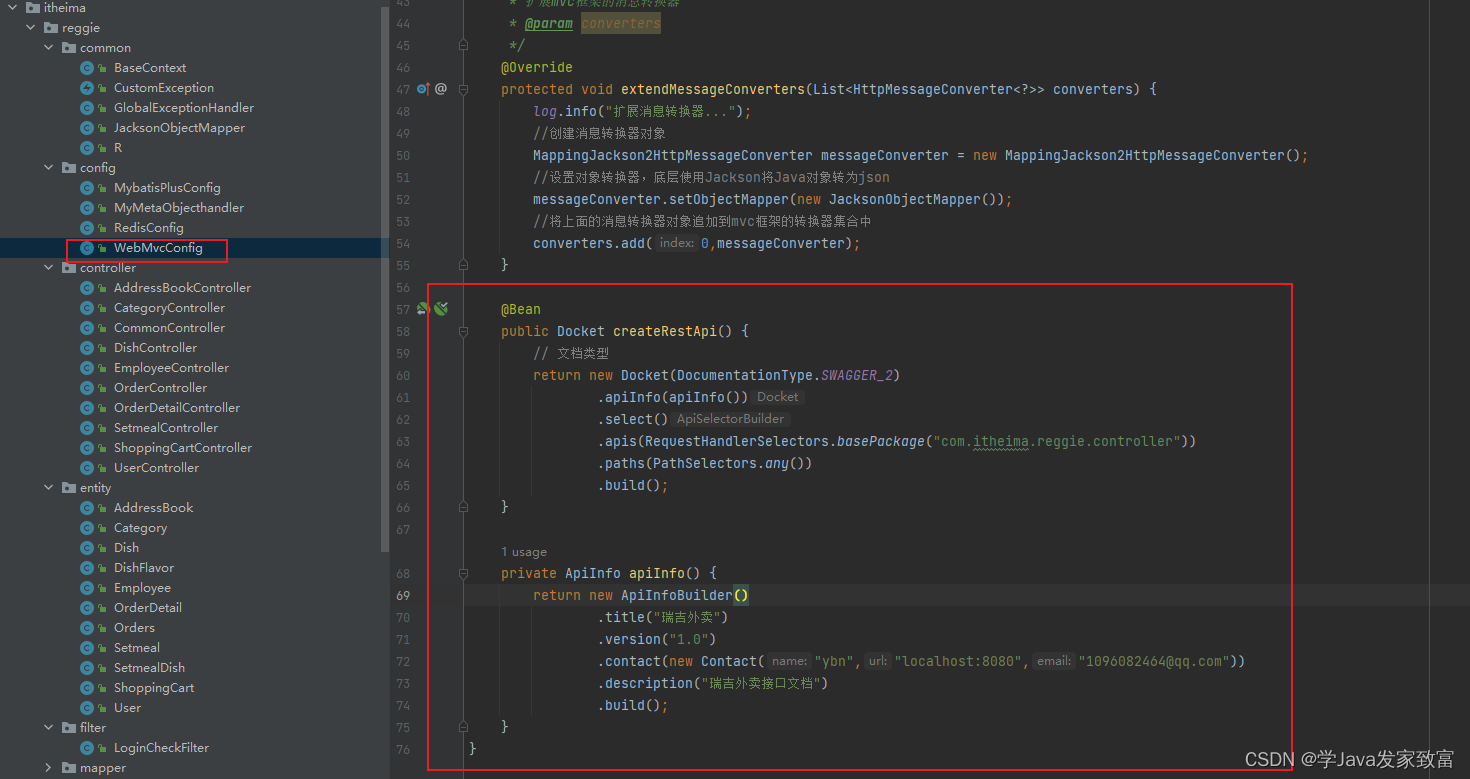Expand the mapper package node
1470x779 pixels.
point(49,768)
